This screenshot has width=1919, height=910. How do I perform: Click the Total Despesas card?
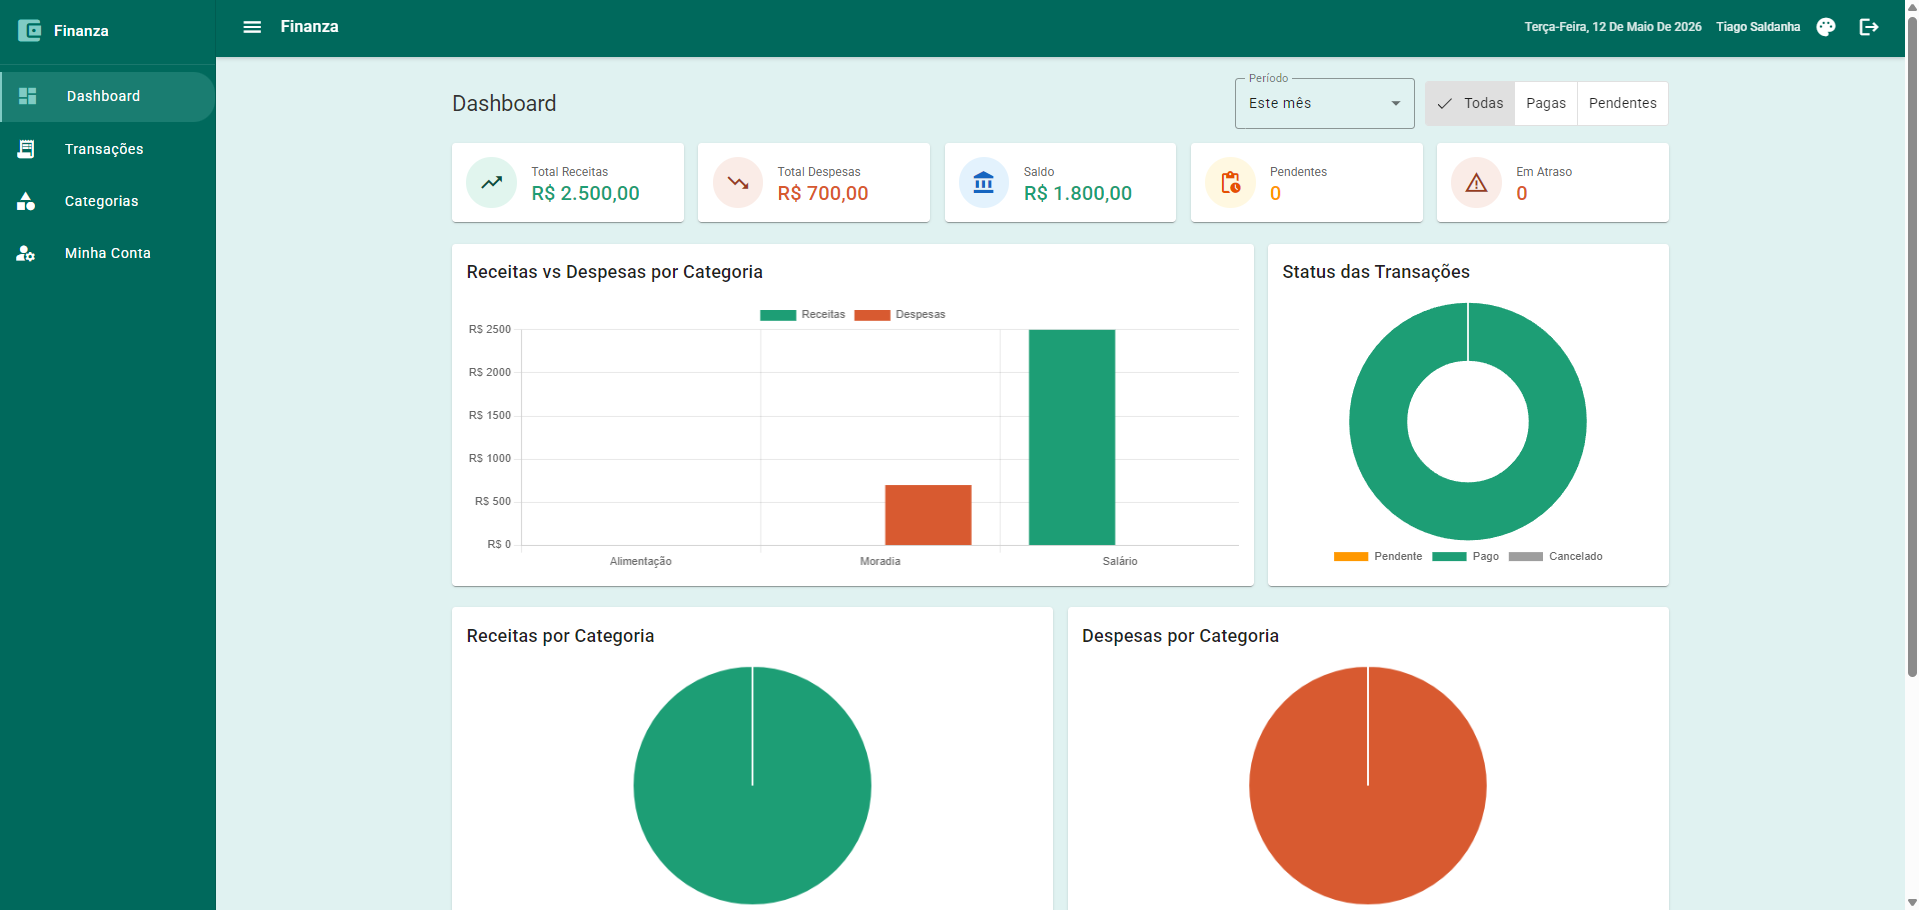point(814,183)
